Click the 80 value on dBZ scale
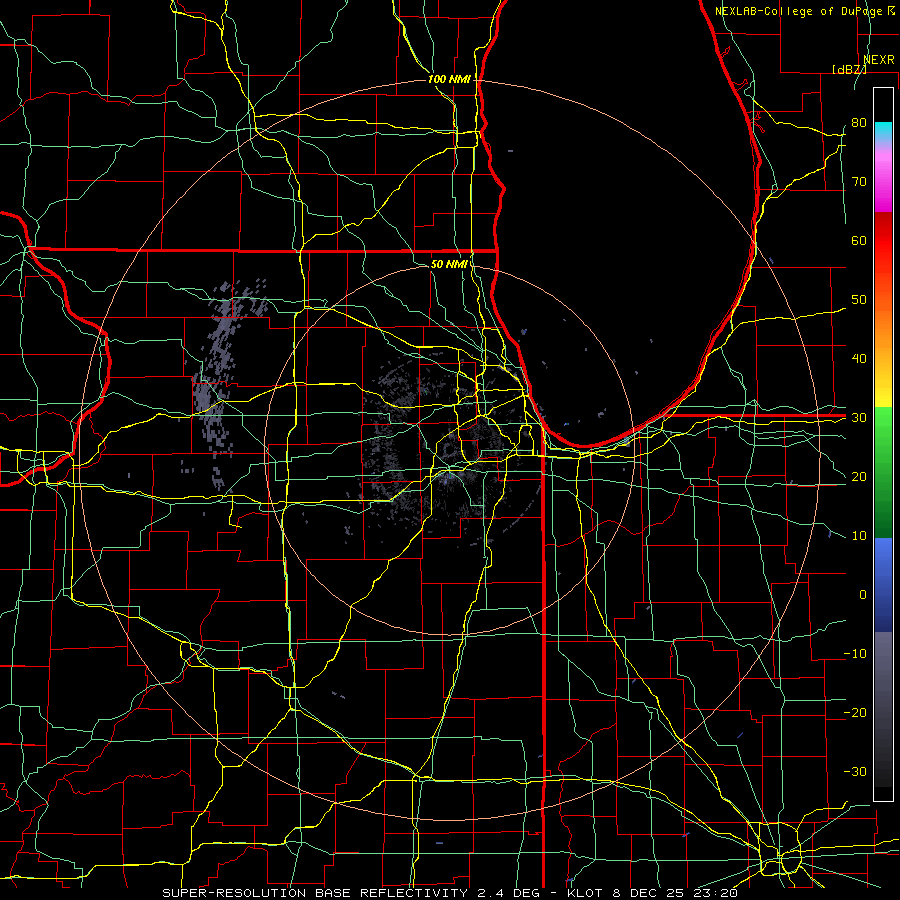The image size is (900, 900). pos(859,122)
